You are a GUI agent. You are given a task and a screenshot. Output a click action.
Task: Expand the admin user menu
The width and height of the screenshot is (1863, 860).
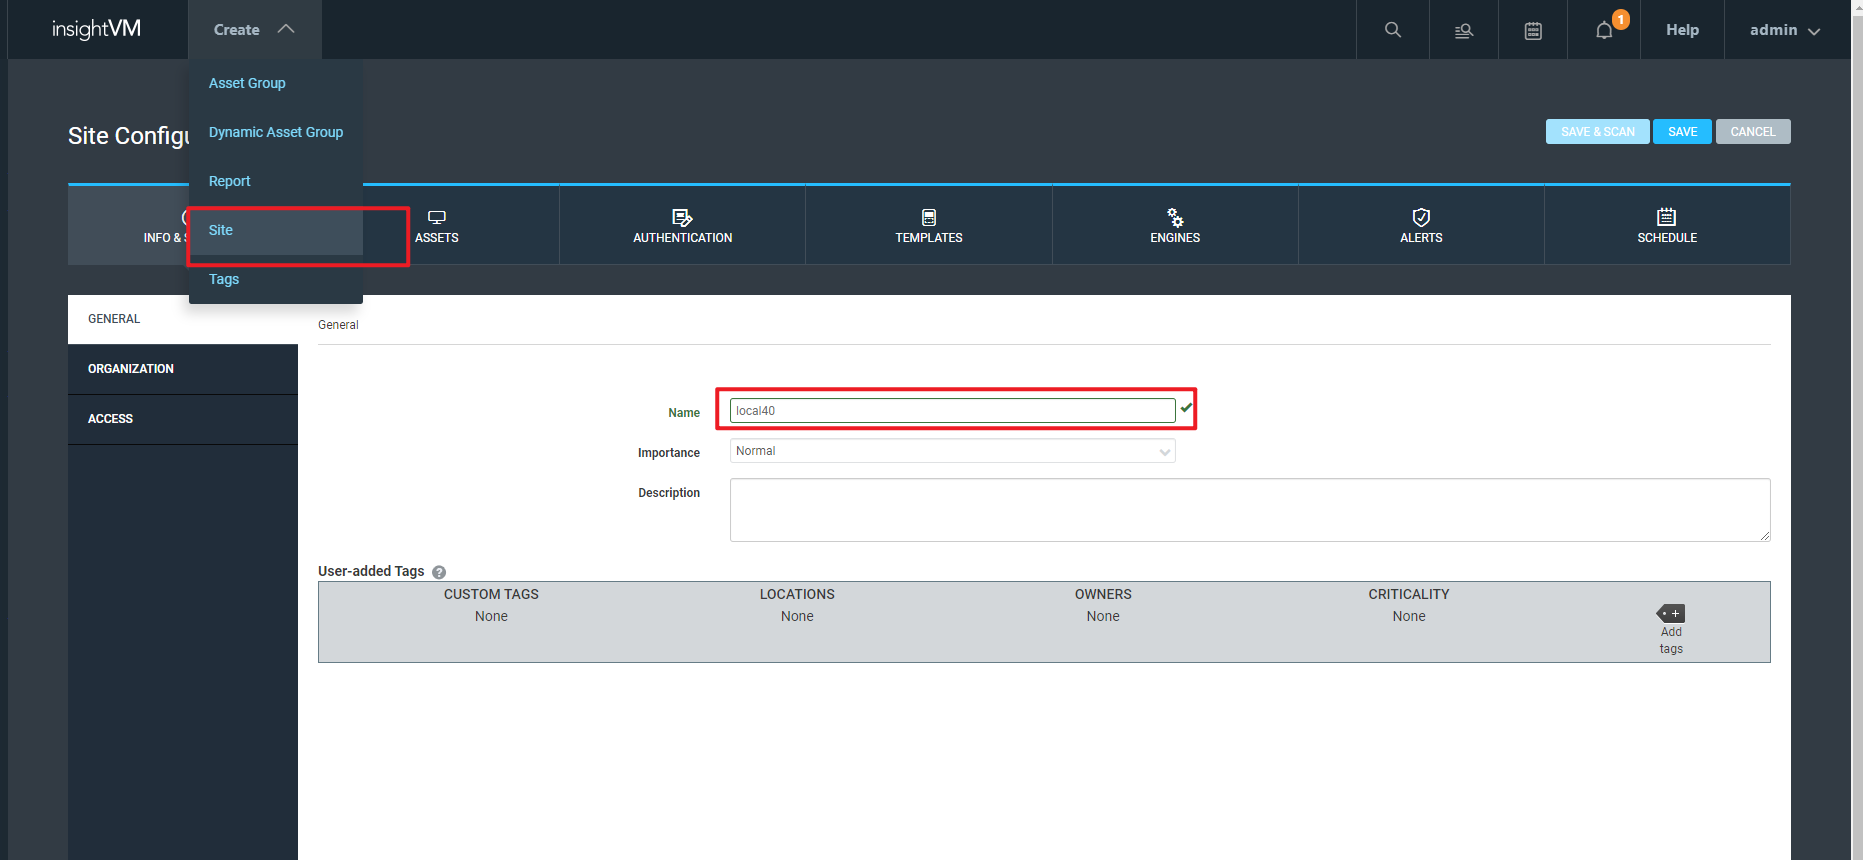(1785, 30)
